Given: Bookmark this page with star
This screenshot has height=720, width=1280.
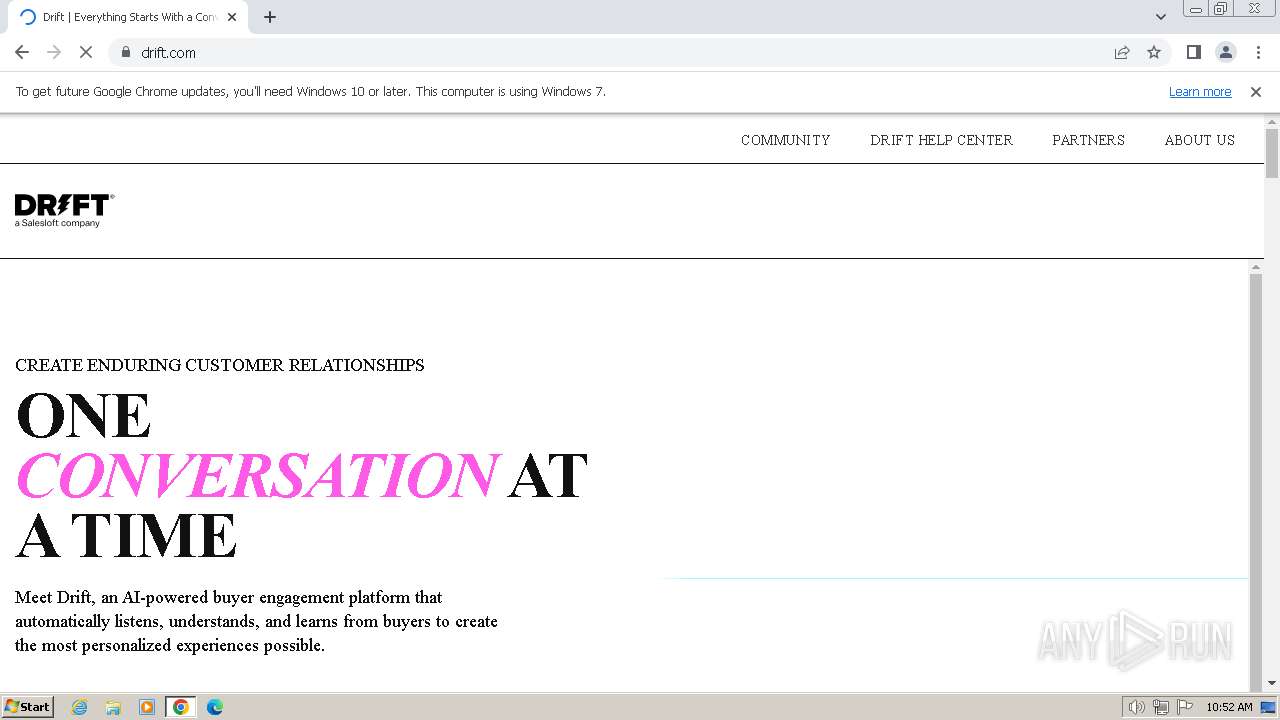Looking at the screenshot, I should click(1154, 52).
